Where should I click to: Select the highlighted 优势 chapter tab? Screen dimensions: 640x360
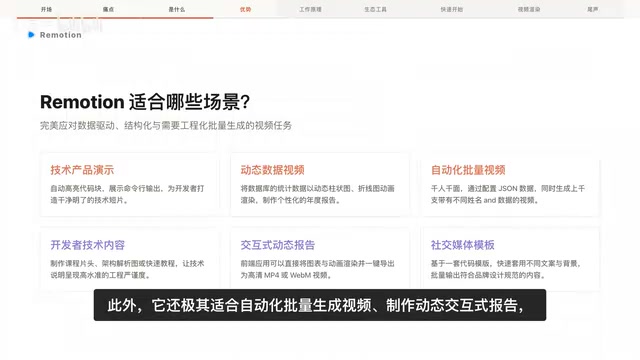tap(245, 9)
